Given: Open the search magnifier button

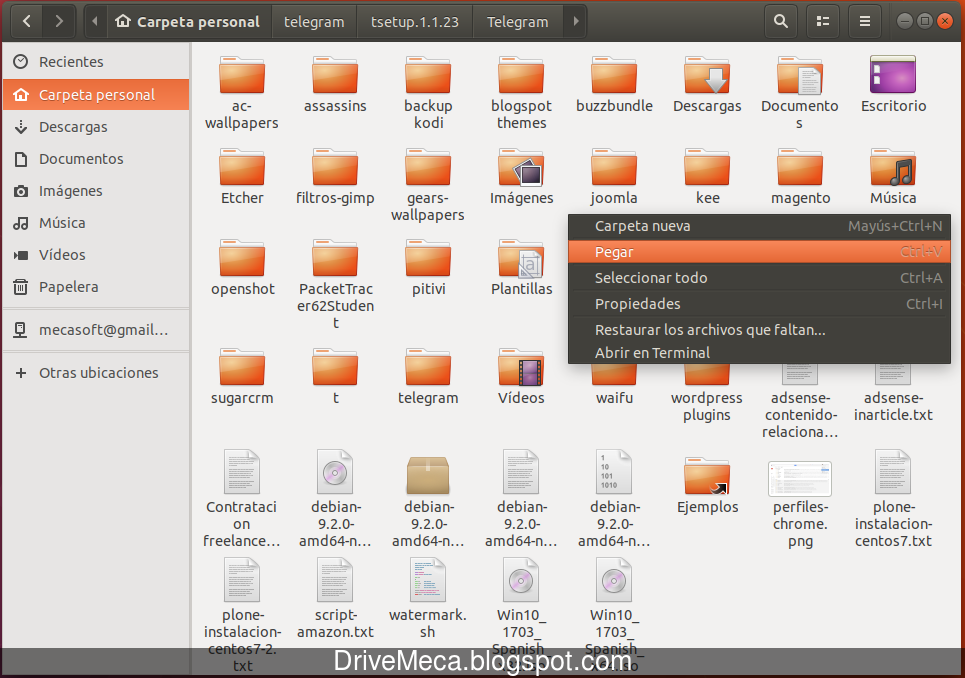Looking at the screenshot, I should pos(780,22).
